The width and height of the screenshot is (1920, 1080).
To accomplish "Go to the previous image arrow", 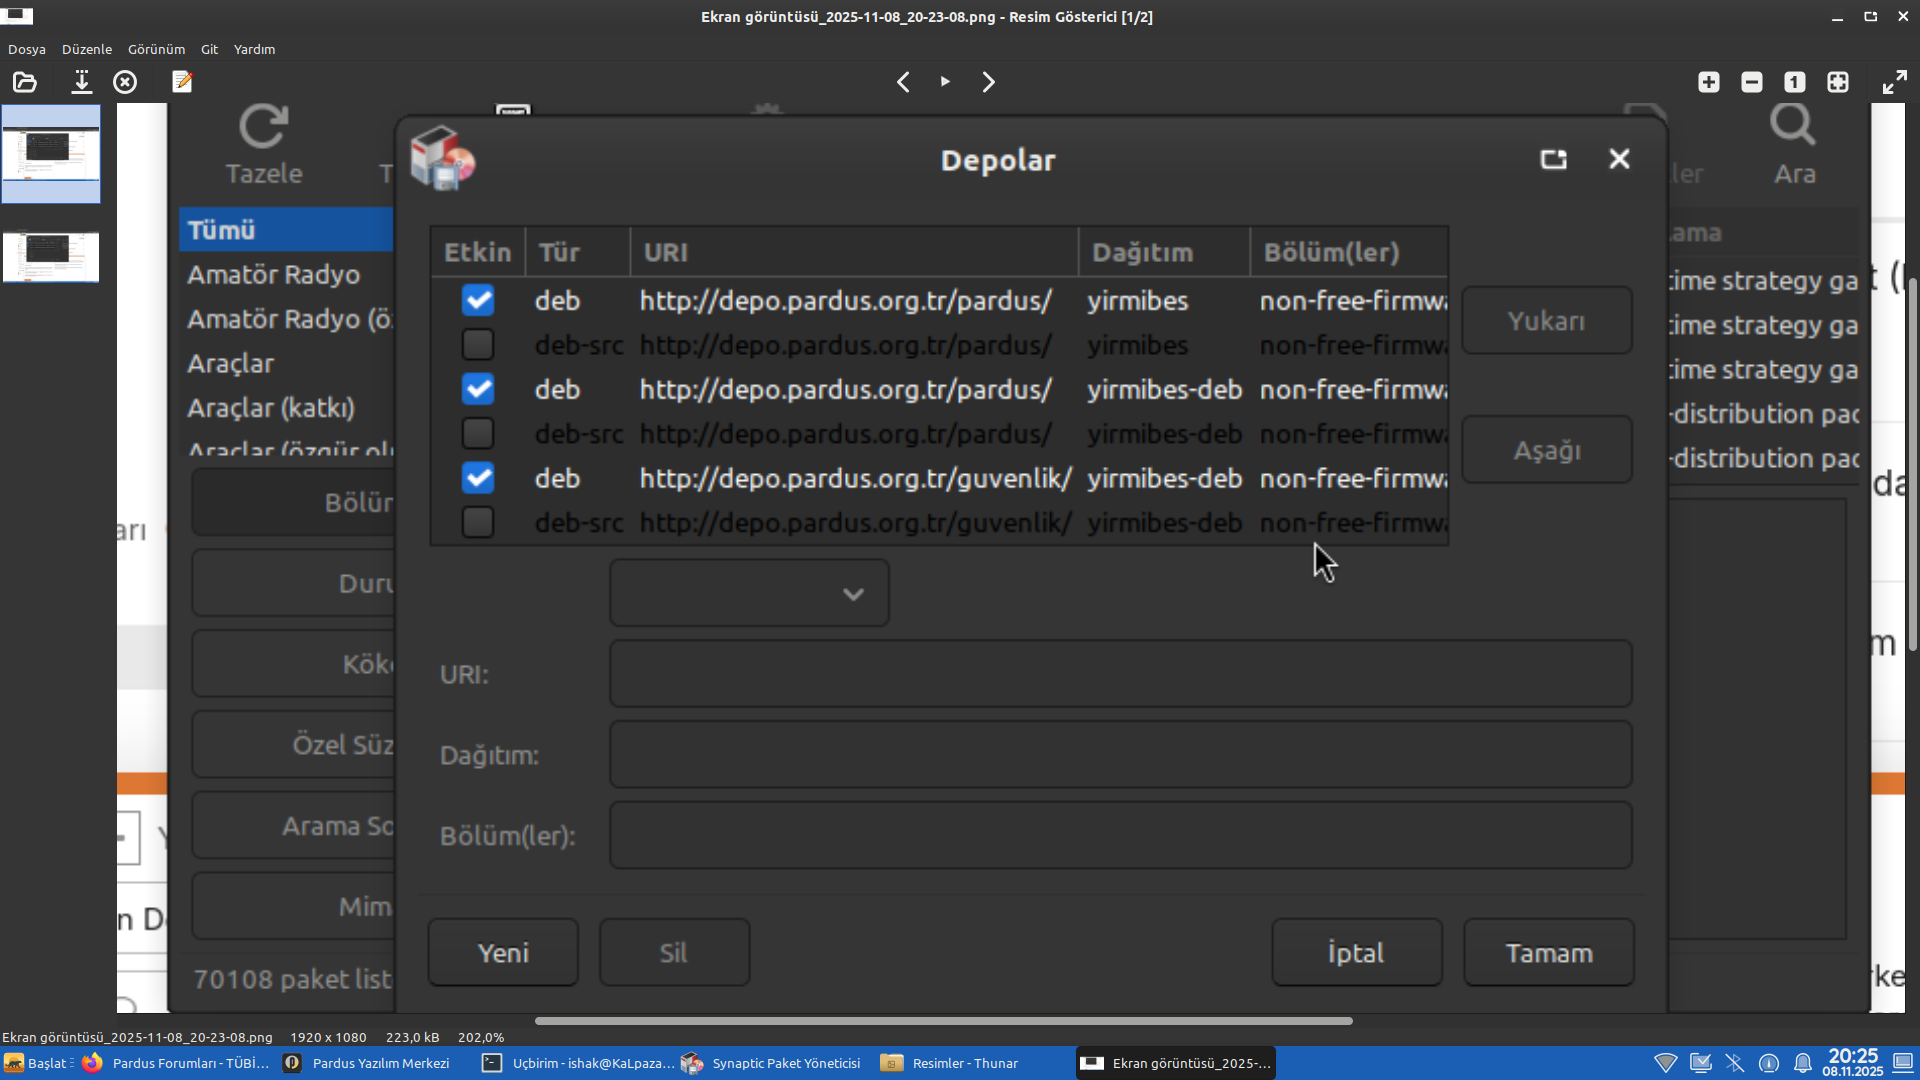I will pos(903,82).
